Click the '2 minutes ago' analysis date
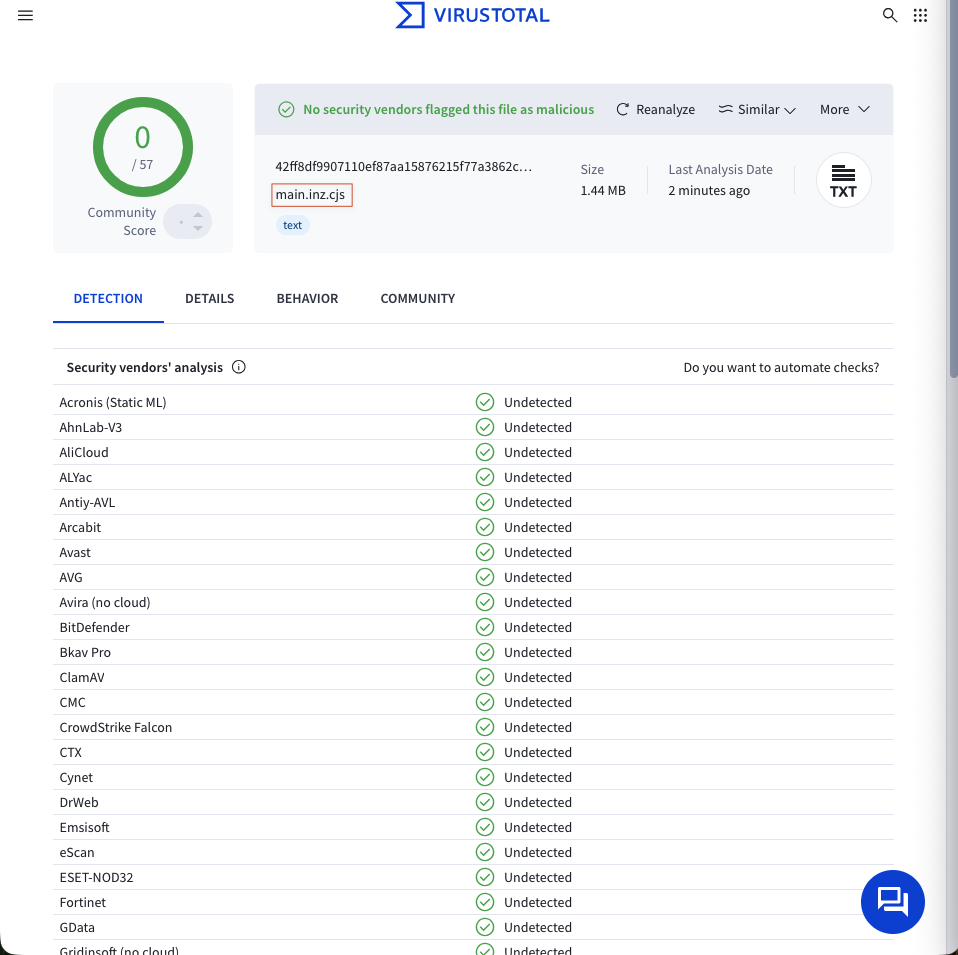The width and height of the screenshot is (958, 955). (709, 191)
